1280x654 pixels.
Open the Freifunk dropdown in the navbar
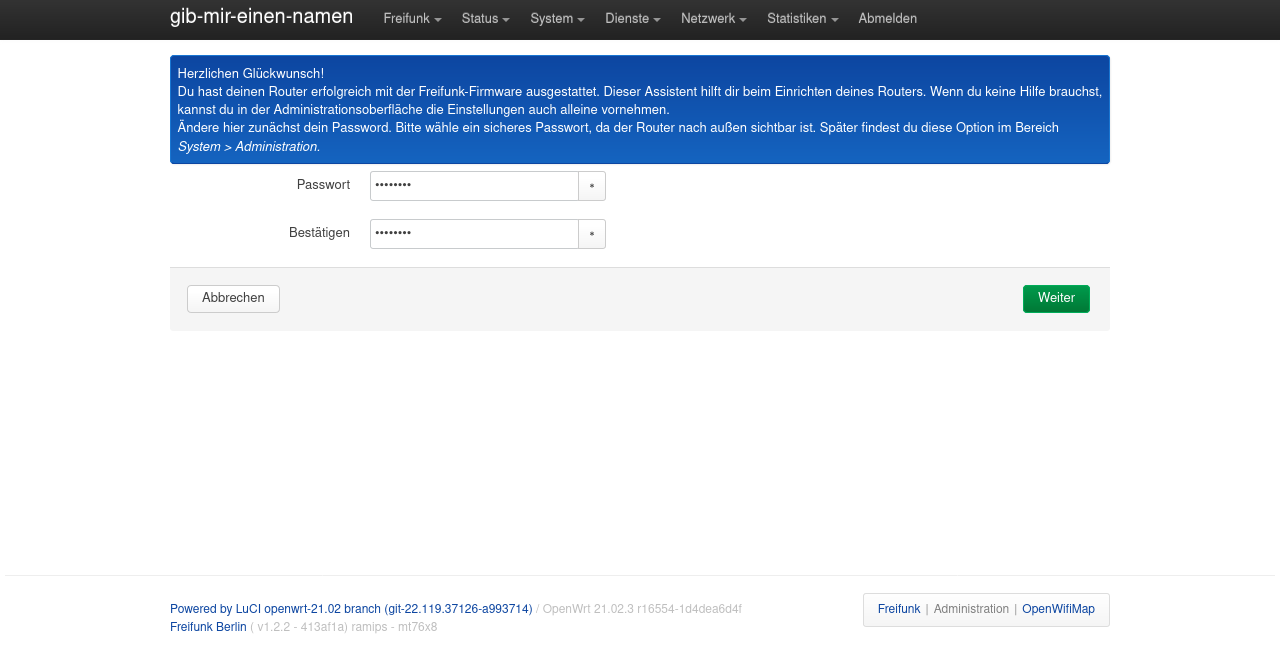(412, 19)
